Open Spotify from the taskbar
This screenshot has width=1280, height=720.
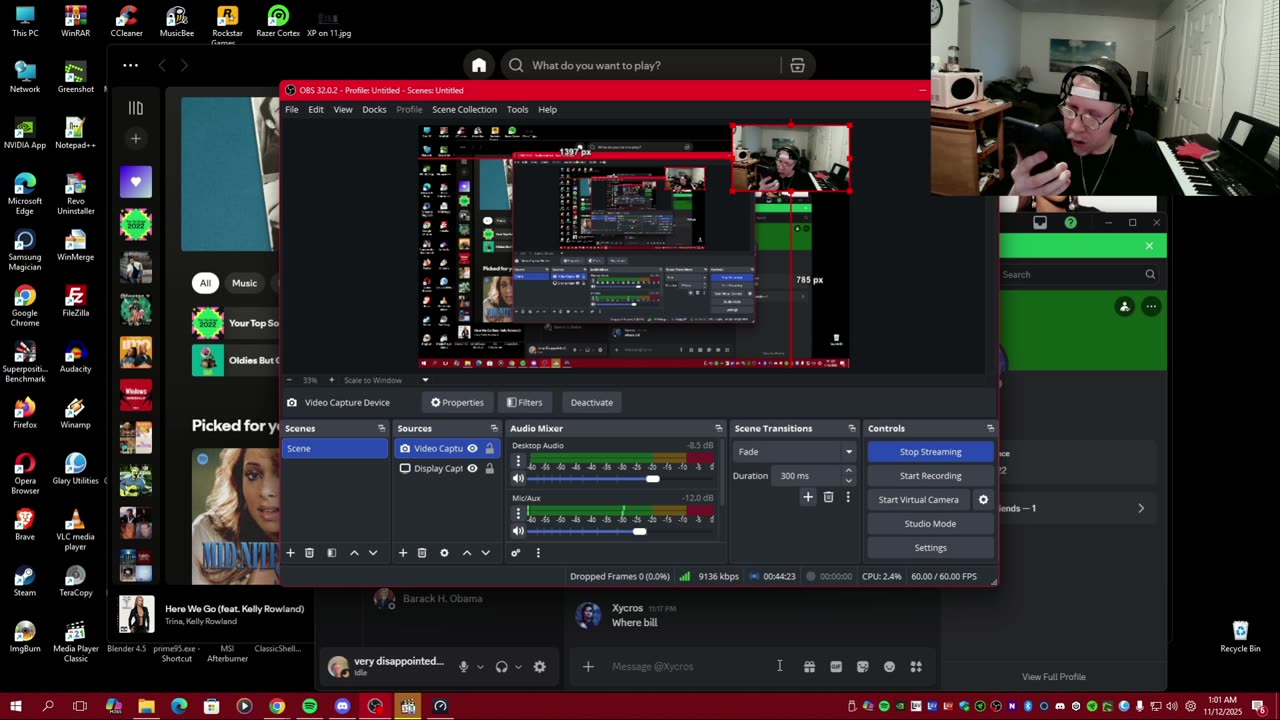[x=310, y=707]
